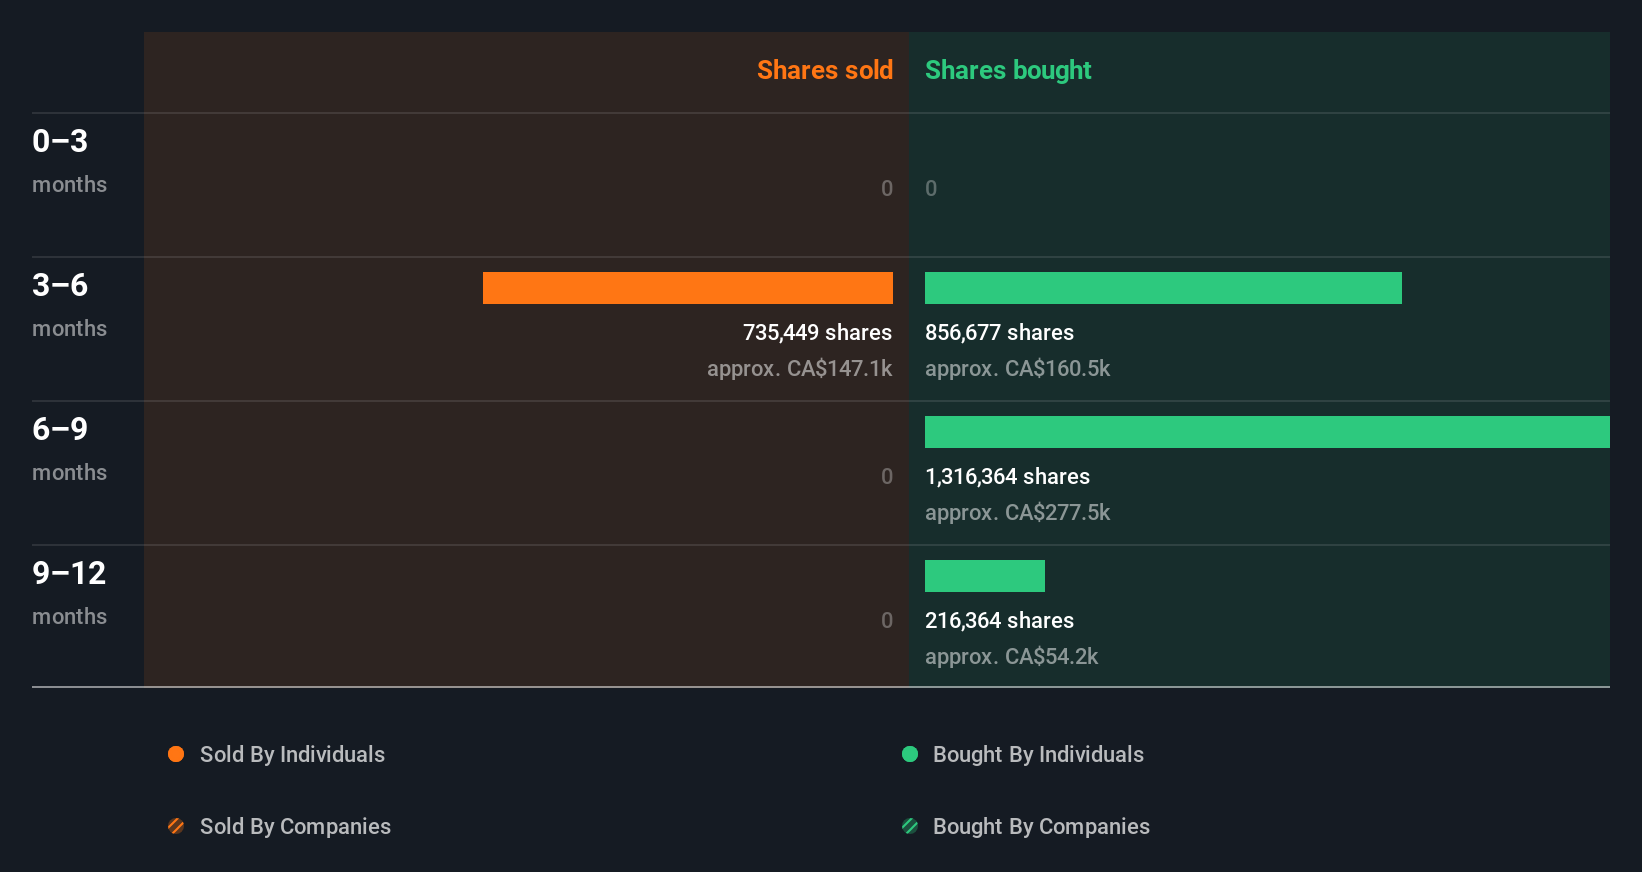The image size is (1642, 872).
Task: Click the Shares bought column header
Action: click(1008, 70)
